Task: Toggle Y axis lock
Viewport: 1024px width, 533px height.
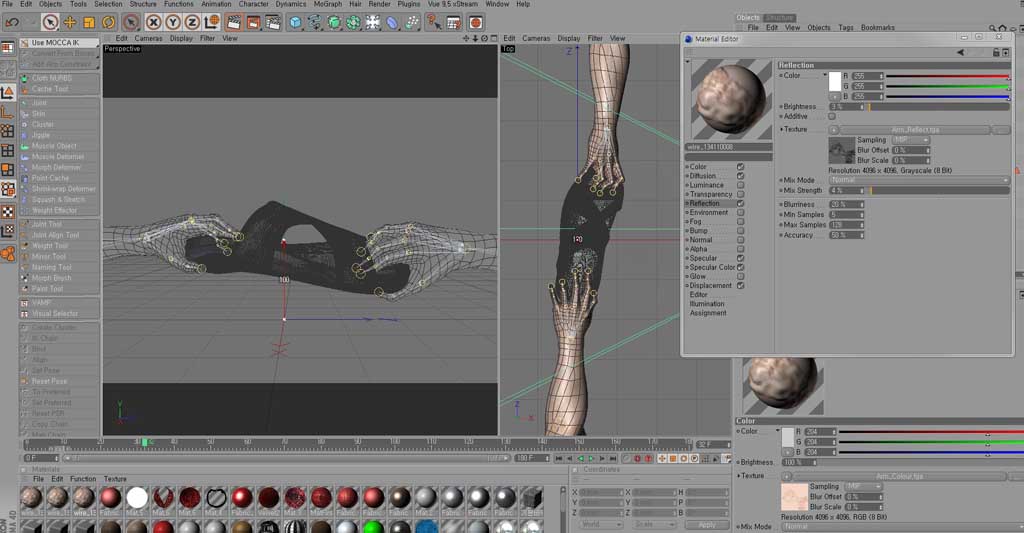Action: 172,23
